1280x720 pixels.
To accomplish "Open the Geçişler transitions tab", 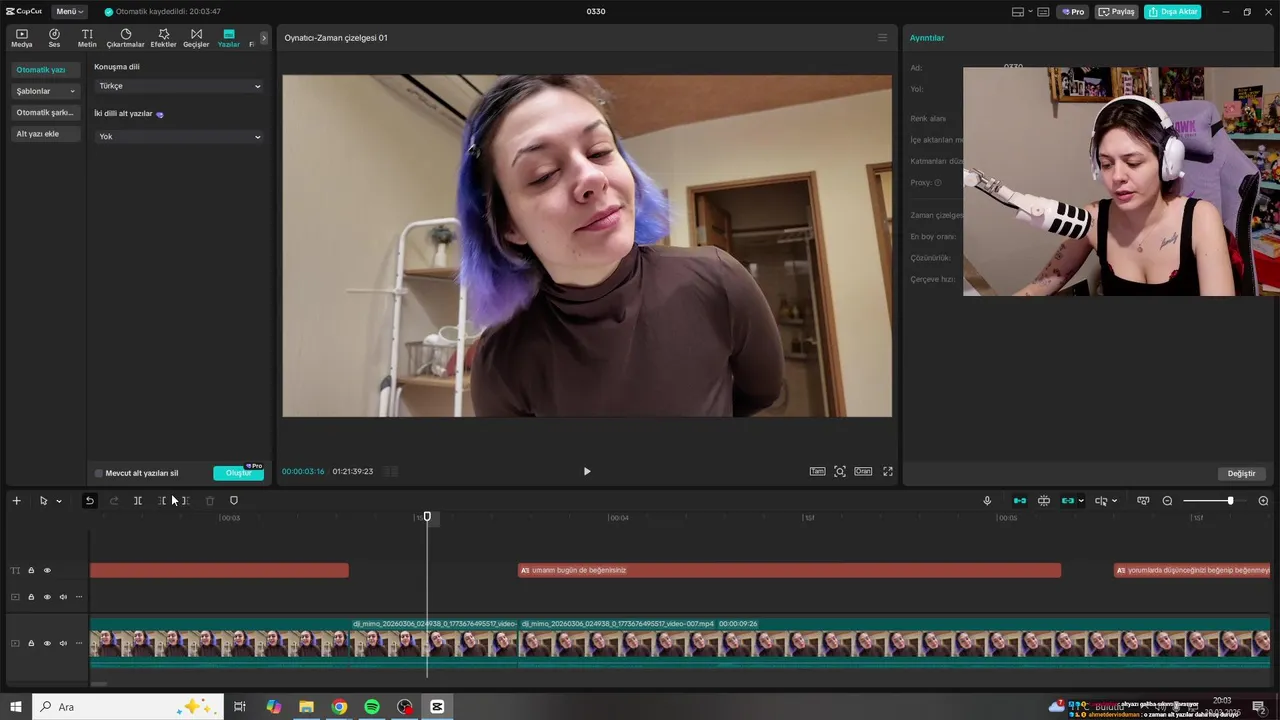I will pyautogui.click(x=196, y=38).
